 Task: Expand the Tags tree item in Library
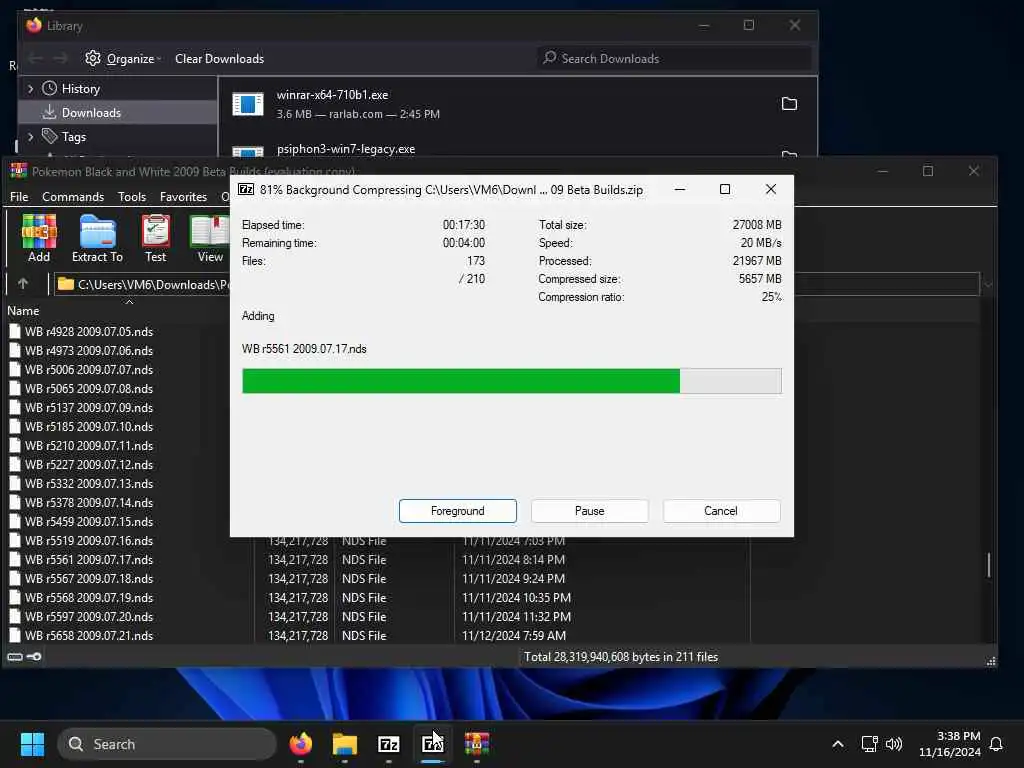[x=30, y=136]
